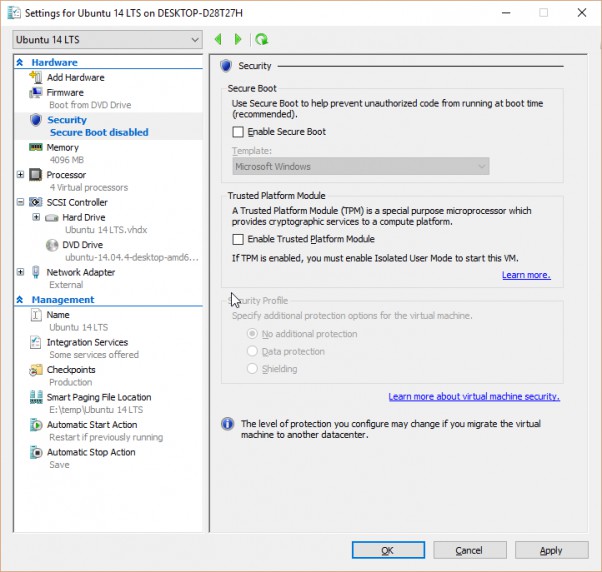Open Automatic Stop Action settings
602x572 pixels.
(x=91, y=452)
